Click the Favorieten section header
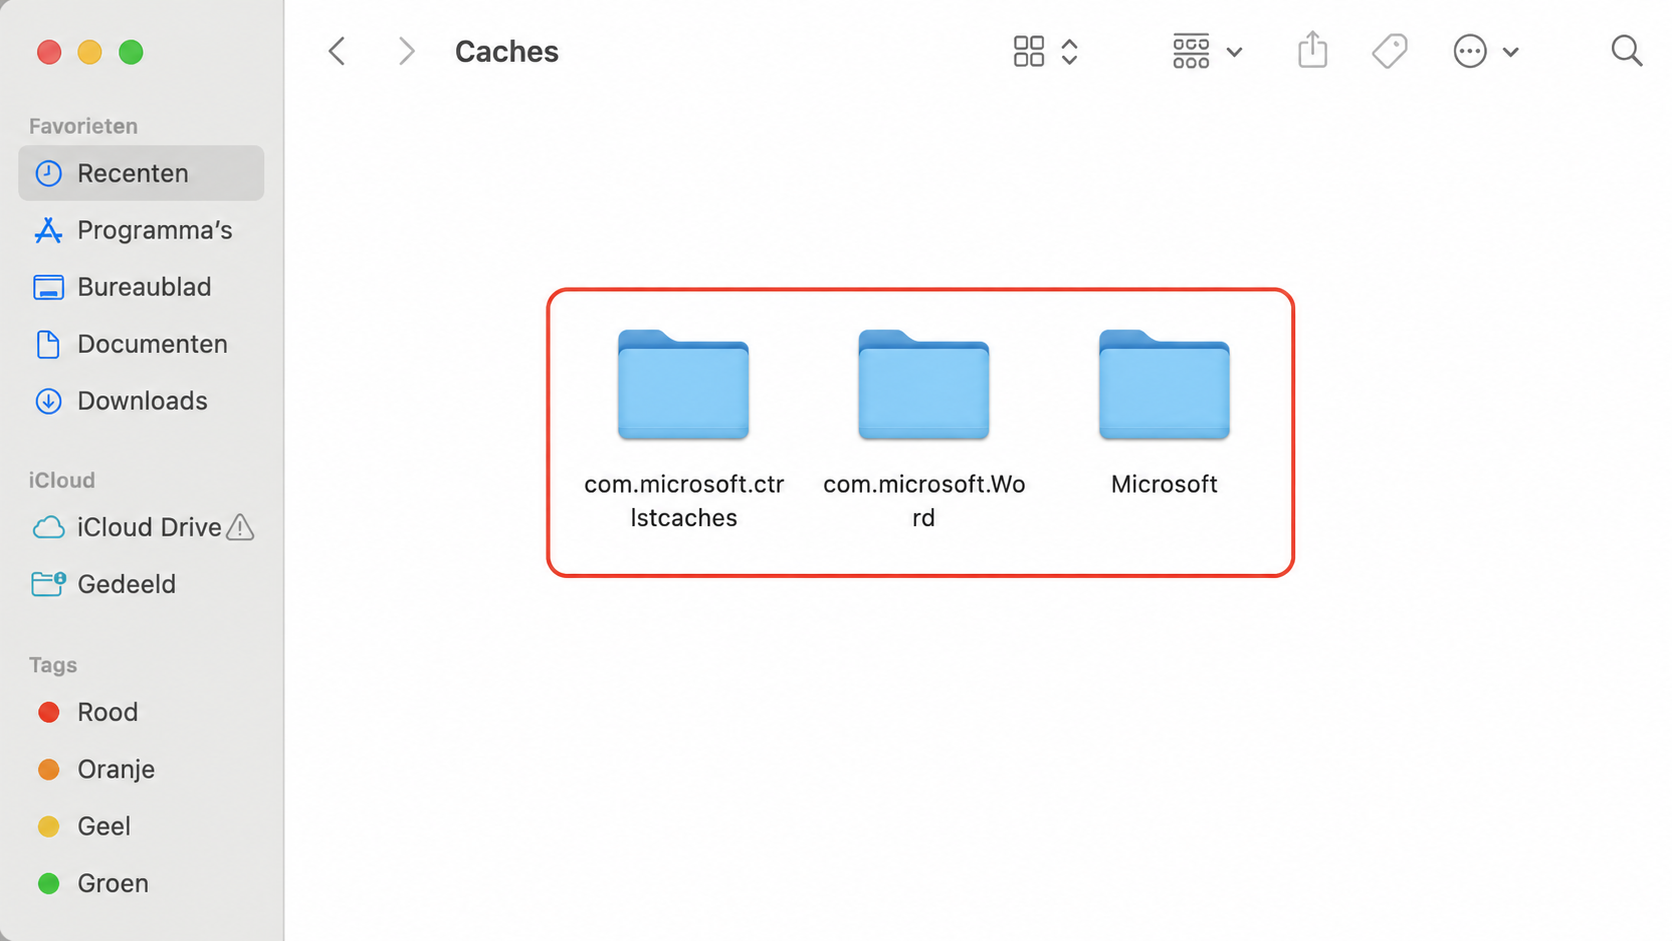 click(x=83, y=126)
